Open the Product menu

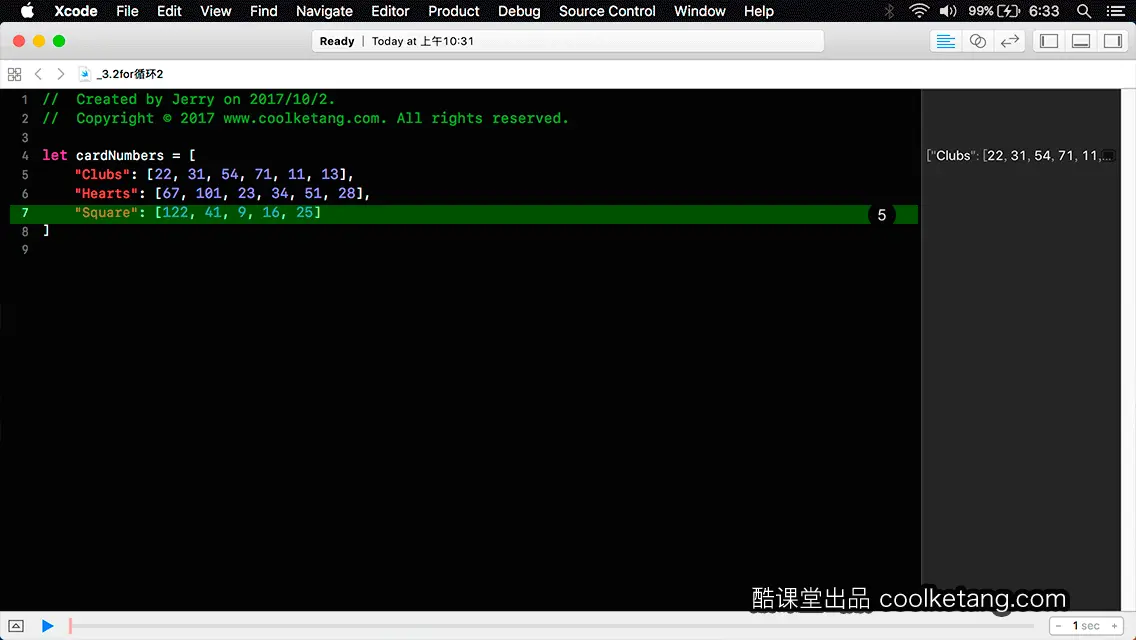[454, 11]
